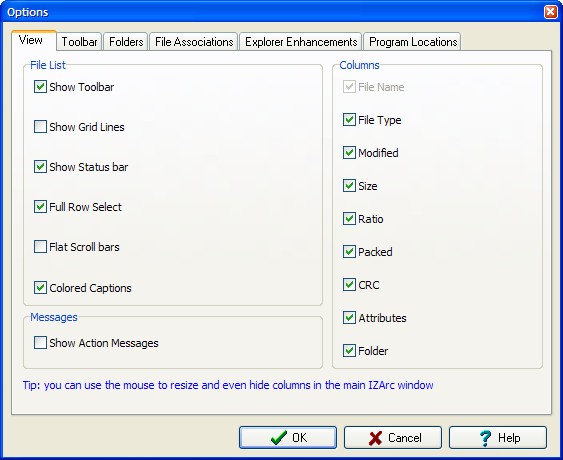
Task: Switch to the Toolbar tab
Action: click(79, 42)
